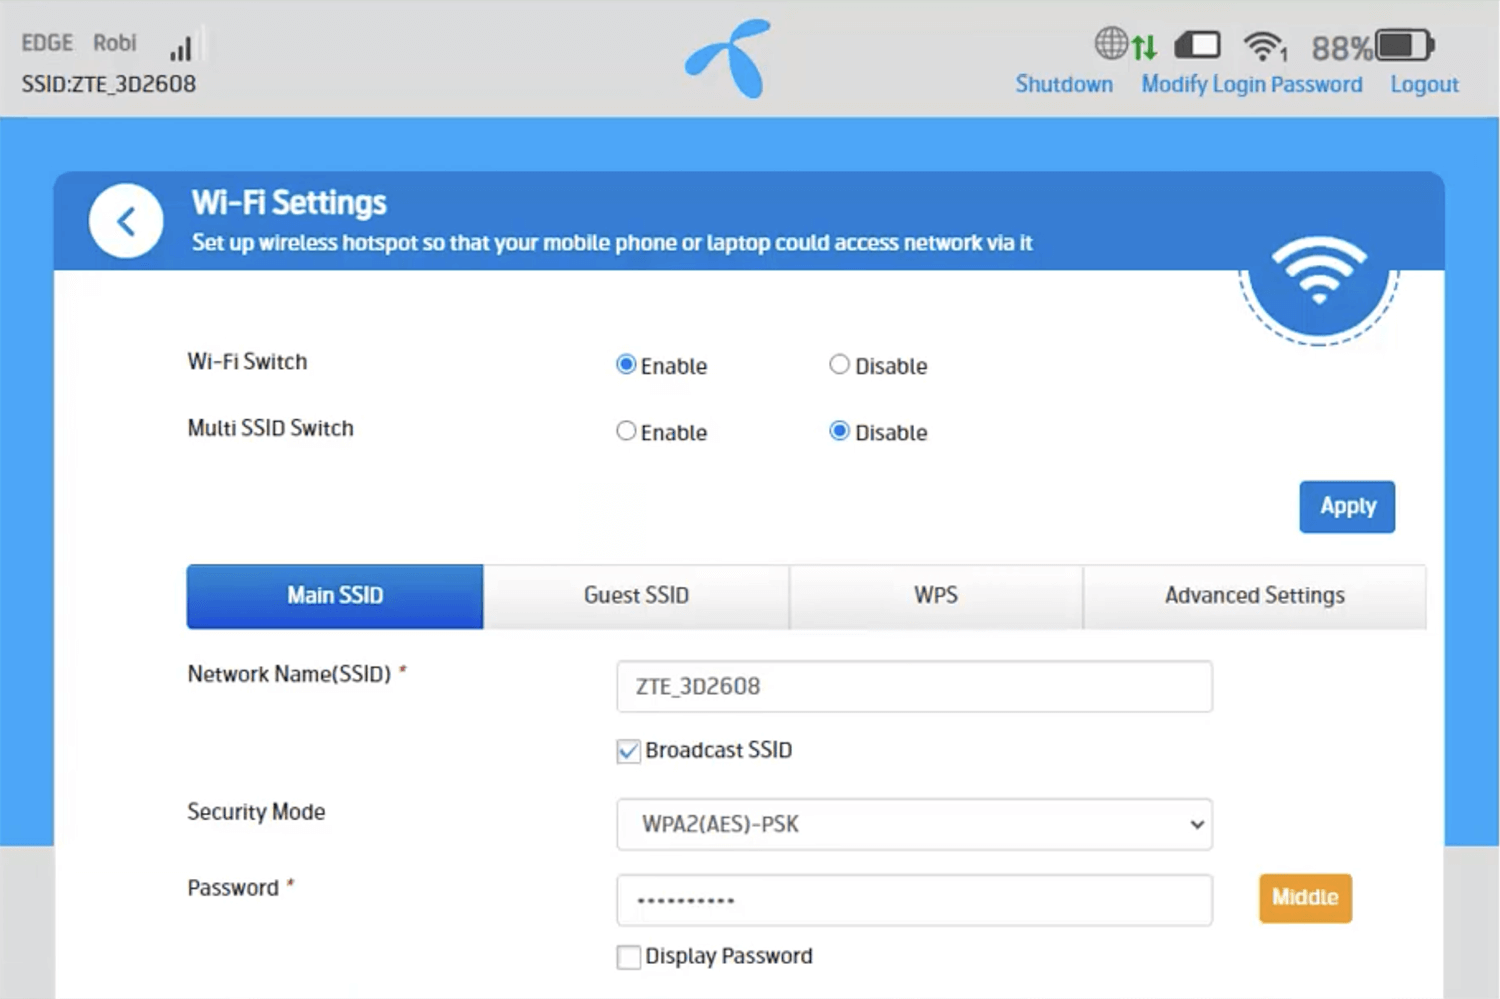Click the Modify Login Password link

pos(1251,85)
